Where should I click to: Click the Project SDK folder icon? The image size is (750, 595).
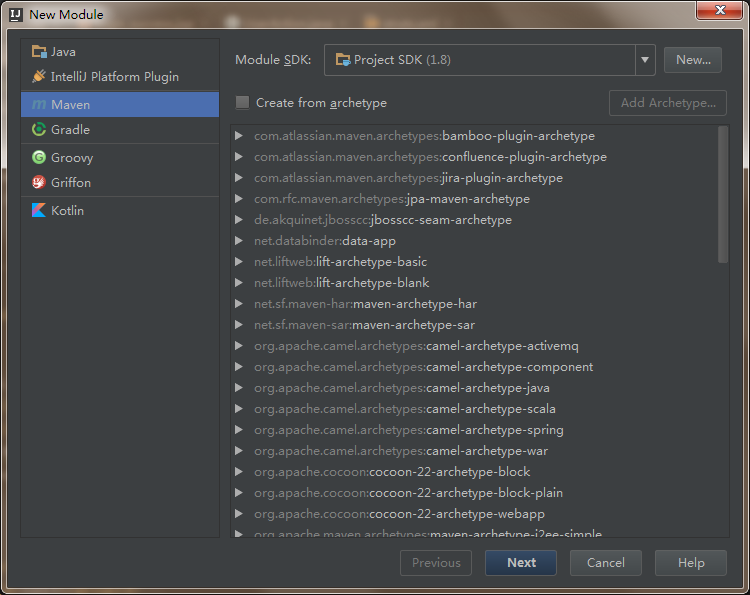343,60
